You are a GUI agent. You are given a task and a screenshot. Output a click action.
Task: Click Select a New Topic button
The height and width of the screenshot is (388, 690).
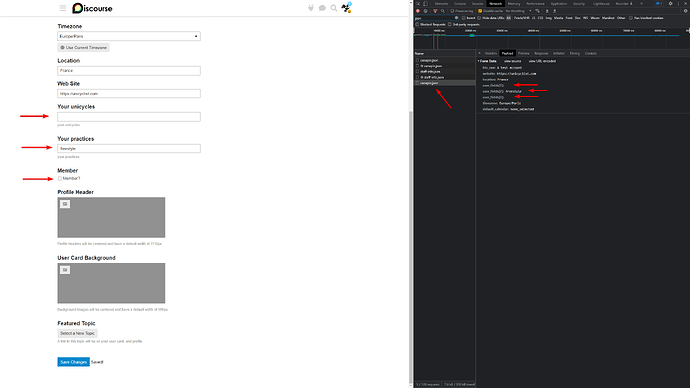pyautogui.click(x=77, y=333)
